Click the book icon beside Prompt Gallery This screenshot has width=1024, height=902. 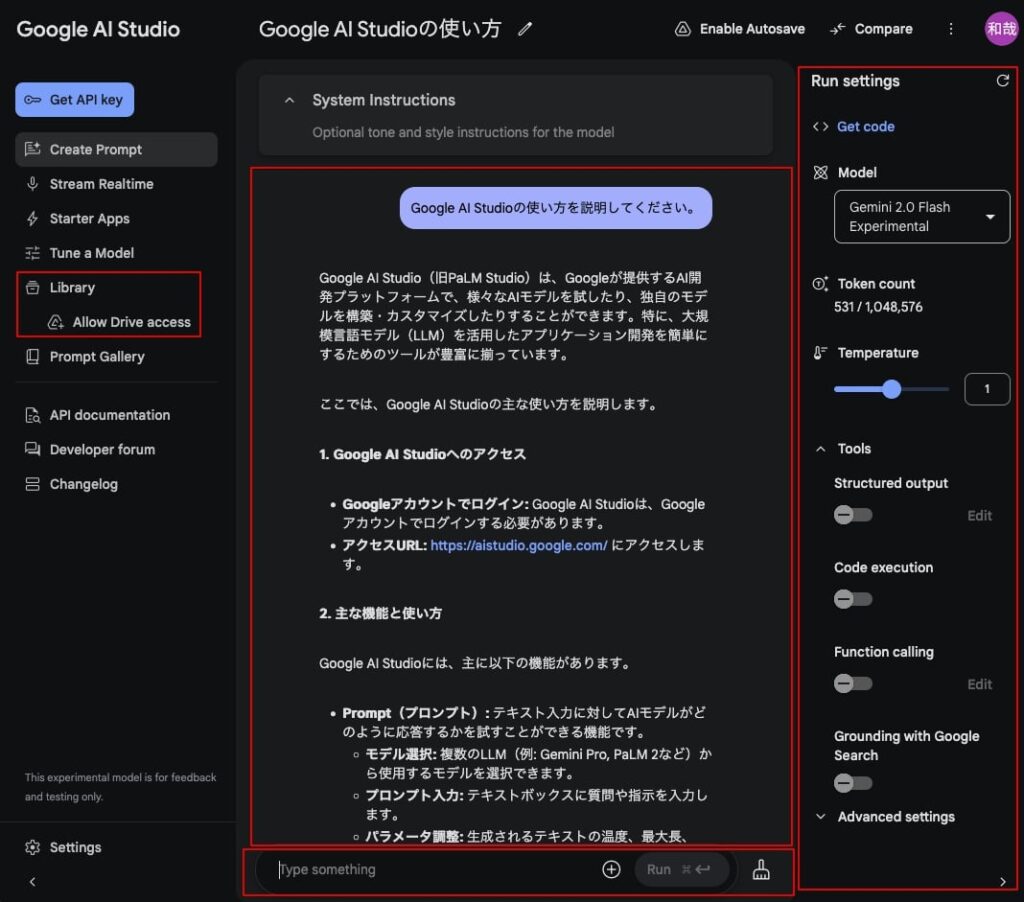[x=33, y=357]
